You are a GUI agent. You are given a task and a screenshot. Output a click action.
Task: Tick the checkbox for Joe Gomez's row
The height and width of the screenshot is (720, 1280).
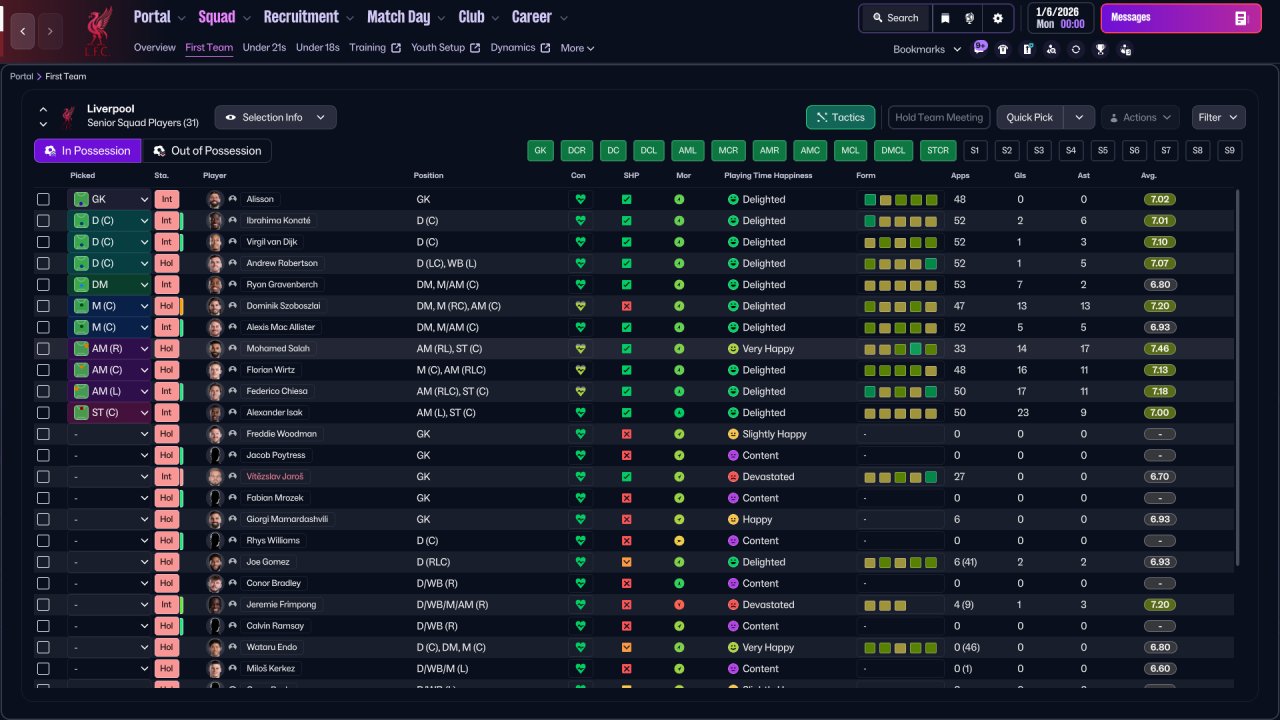click(43, 562)
